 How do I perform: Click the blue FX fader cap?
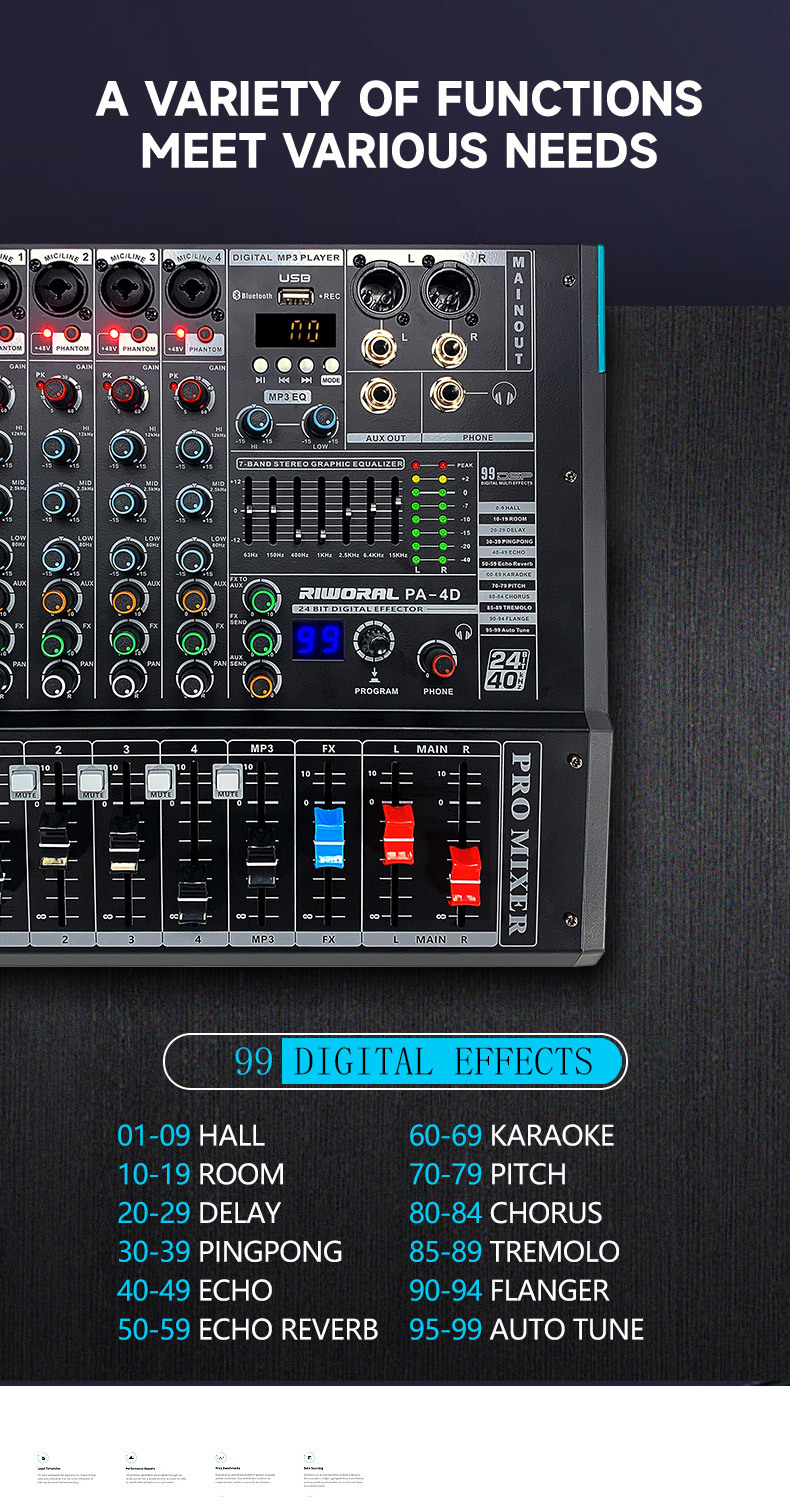pyautogui.click(x=328, y=838)
